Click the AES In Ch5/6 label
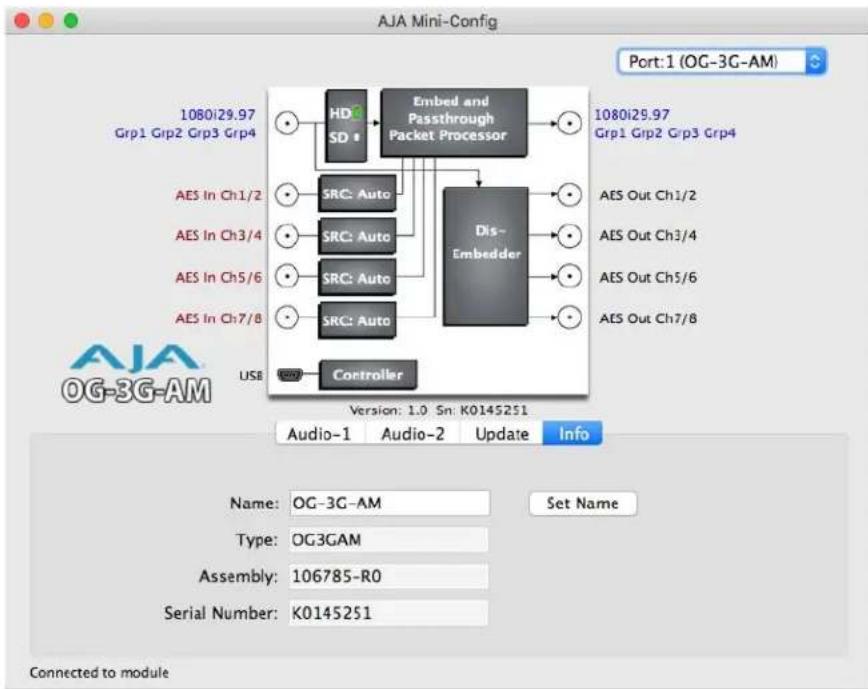Viewport: 868px width, 689px height. pos(219,277)
